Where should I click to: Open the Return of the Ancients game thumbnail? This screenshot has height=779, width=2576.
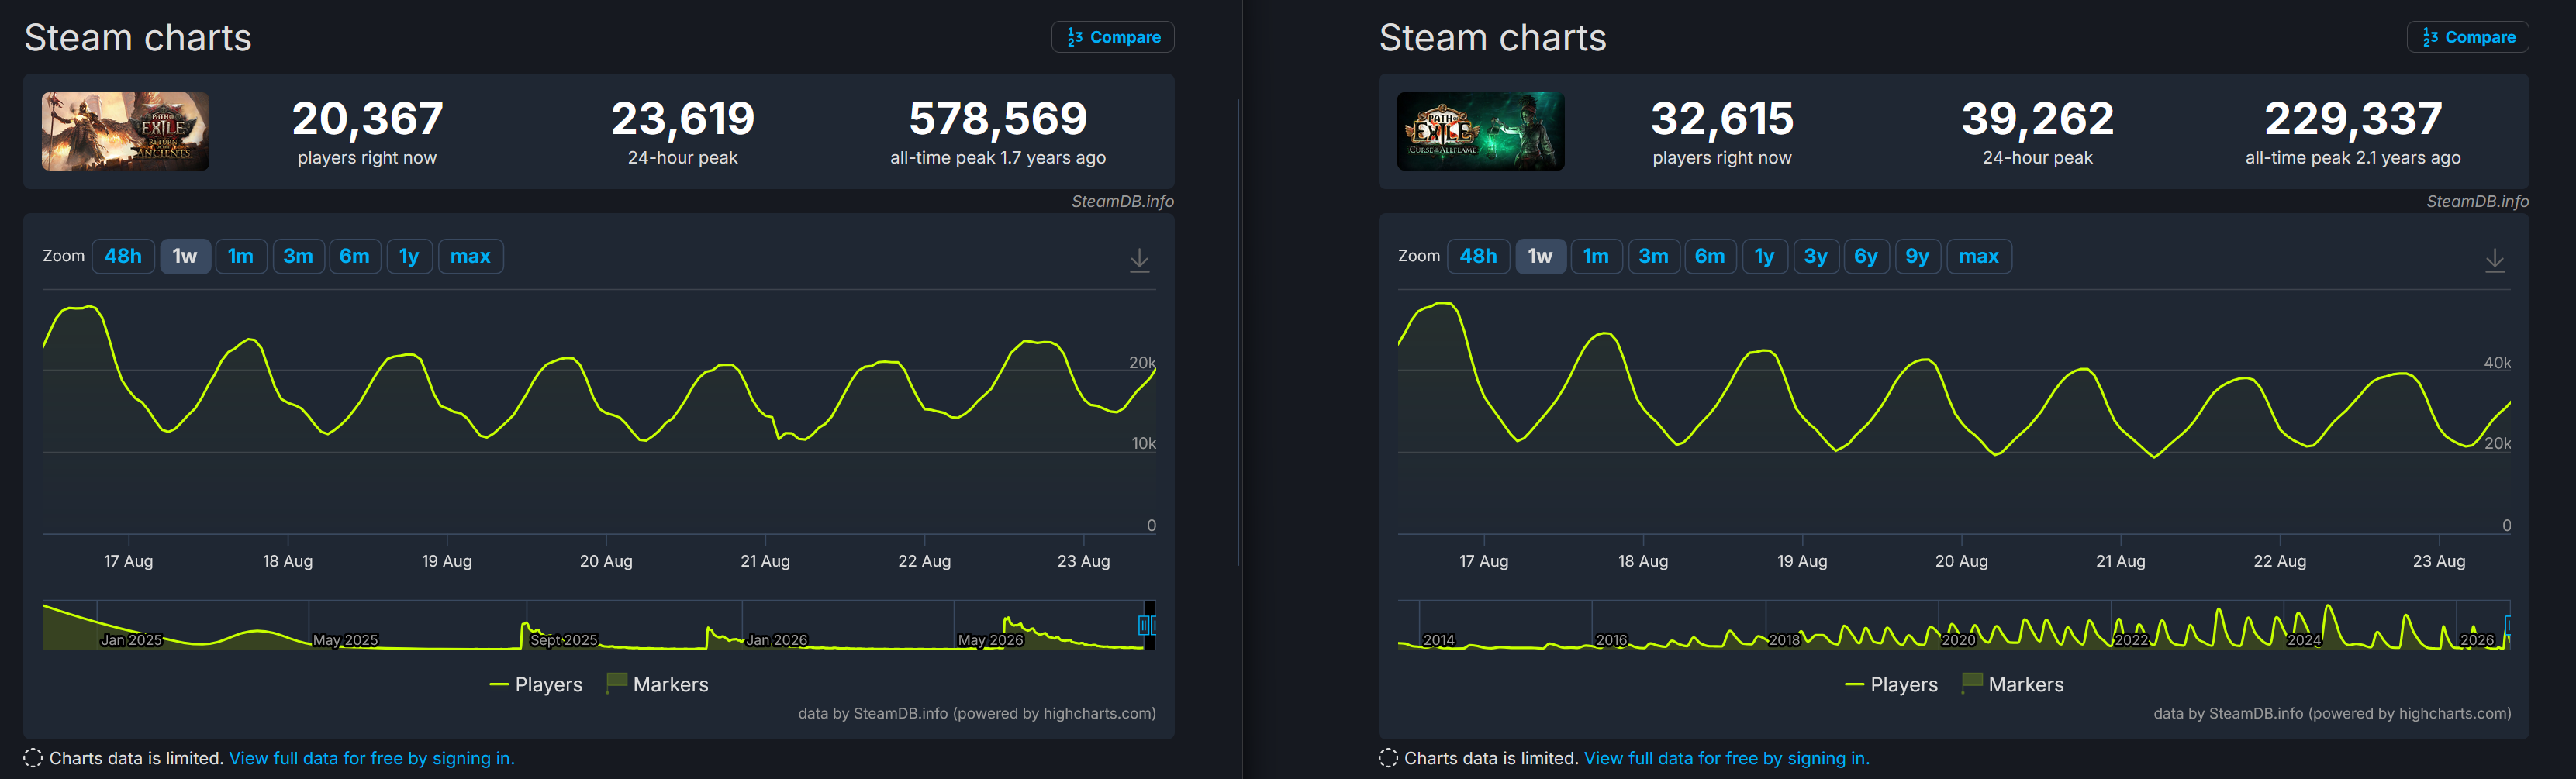pos(125,131)
